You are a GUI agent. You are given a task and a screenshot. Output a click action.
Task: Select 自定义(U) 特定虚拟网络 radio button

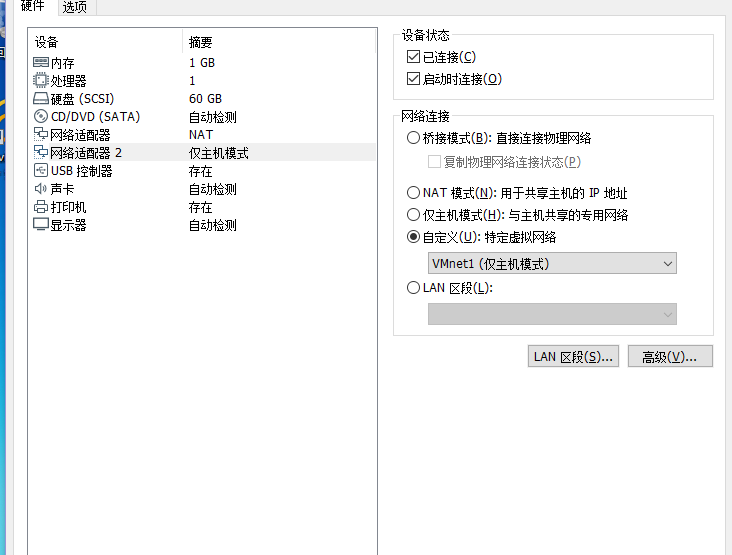[413, 237]
